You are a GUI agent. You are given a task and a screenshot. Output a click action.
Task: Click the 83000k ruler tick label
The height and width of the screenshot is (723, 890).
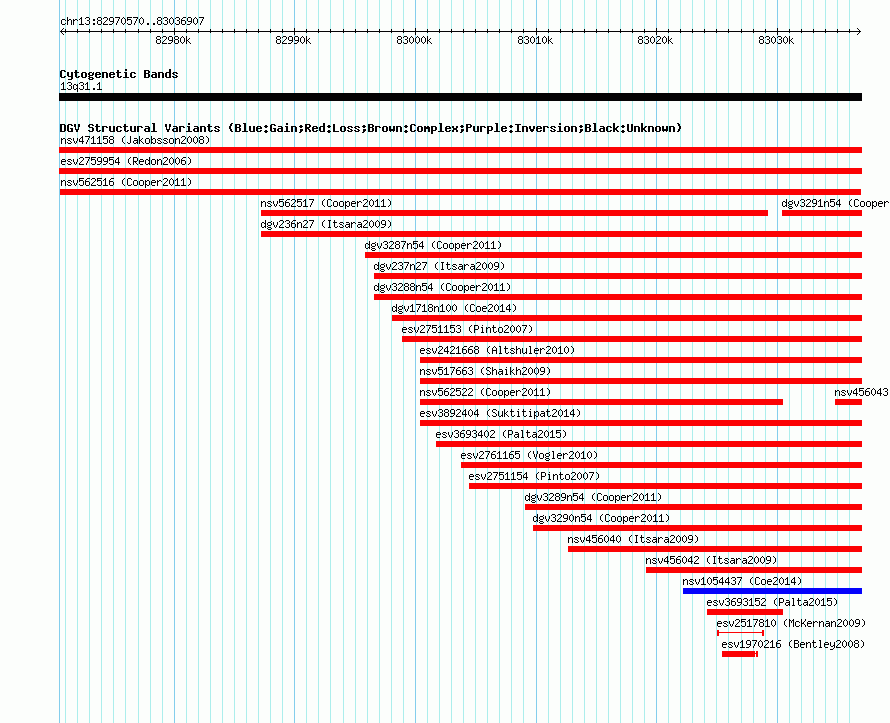click(414, 40)
